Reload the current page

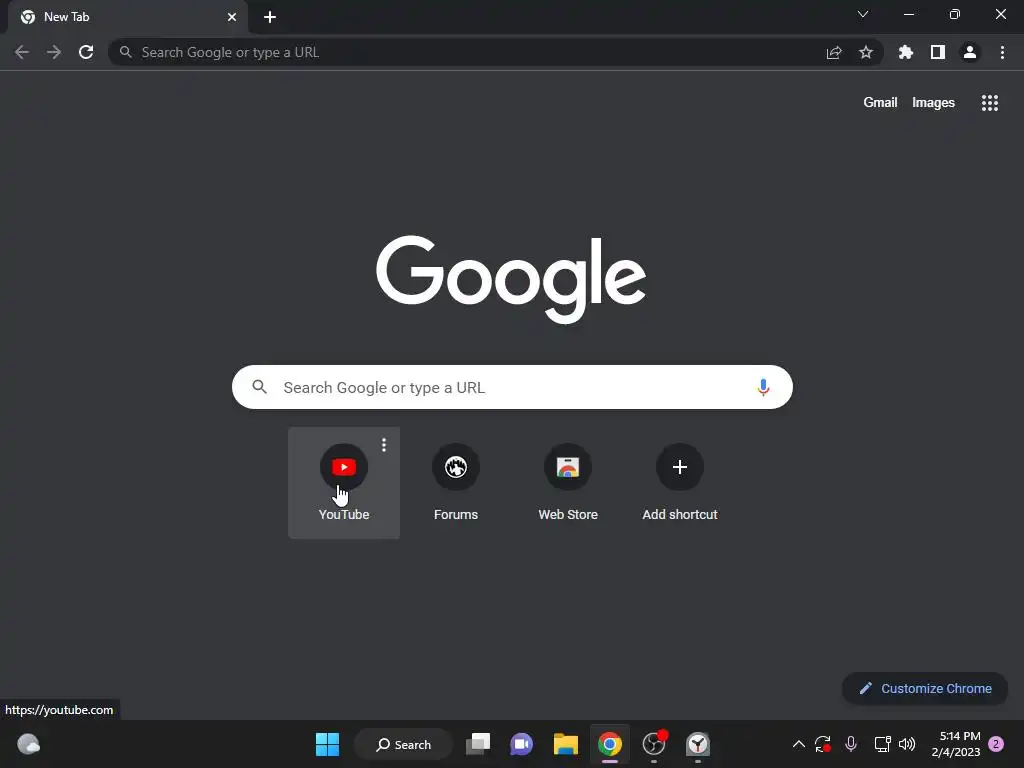coord(86,52)
